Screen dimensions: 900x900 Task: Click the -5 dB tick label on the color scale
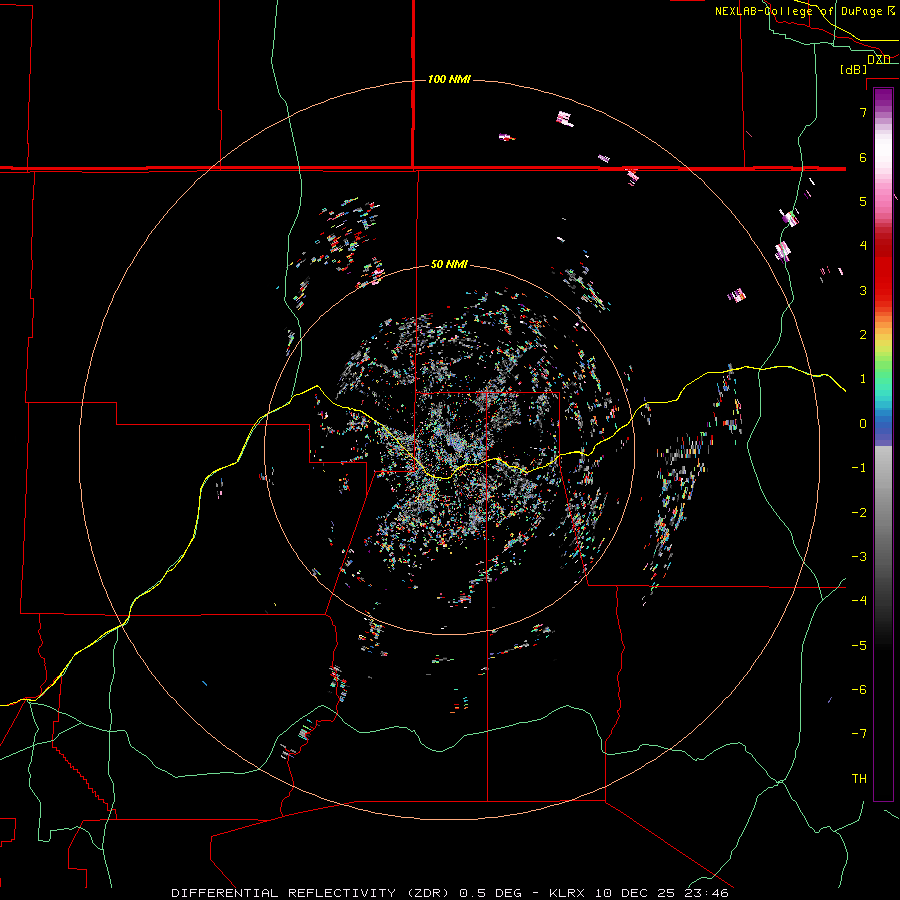pos(859,646)
